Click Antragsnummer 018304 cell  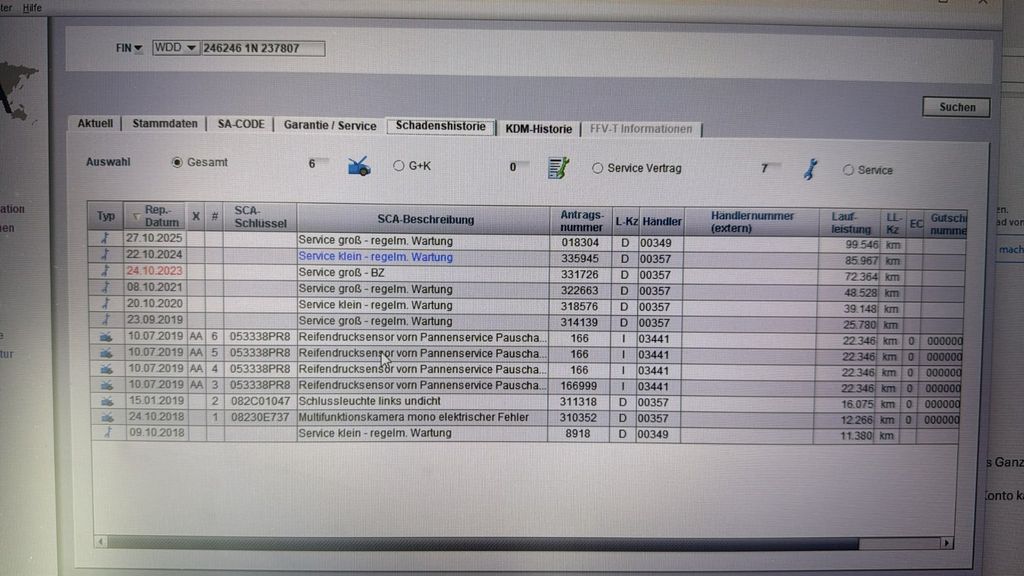[x=580, y=243]
